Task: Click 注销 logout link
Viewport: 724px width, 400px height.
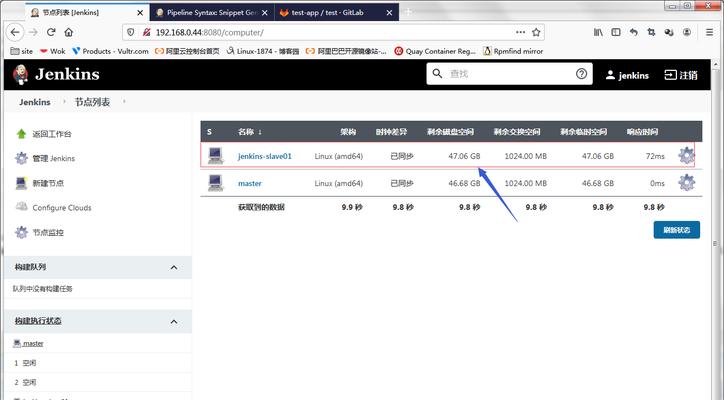Action: coord(681,75)
